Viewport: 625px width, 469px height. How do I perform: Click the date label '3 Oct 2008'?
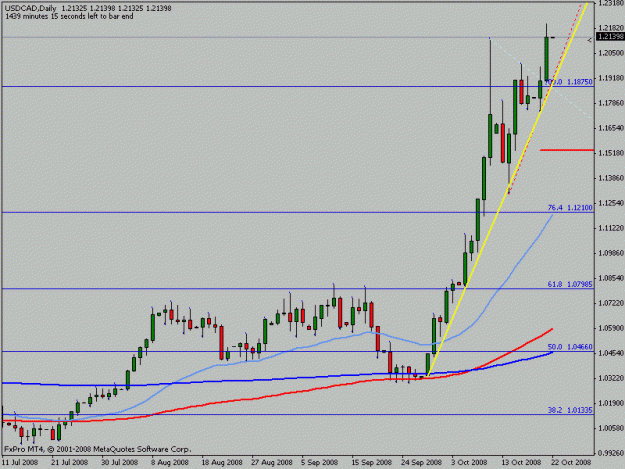[x=469, y=462]
